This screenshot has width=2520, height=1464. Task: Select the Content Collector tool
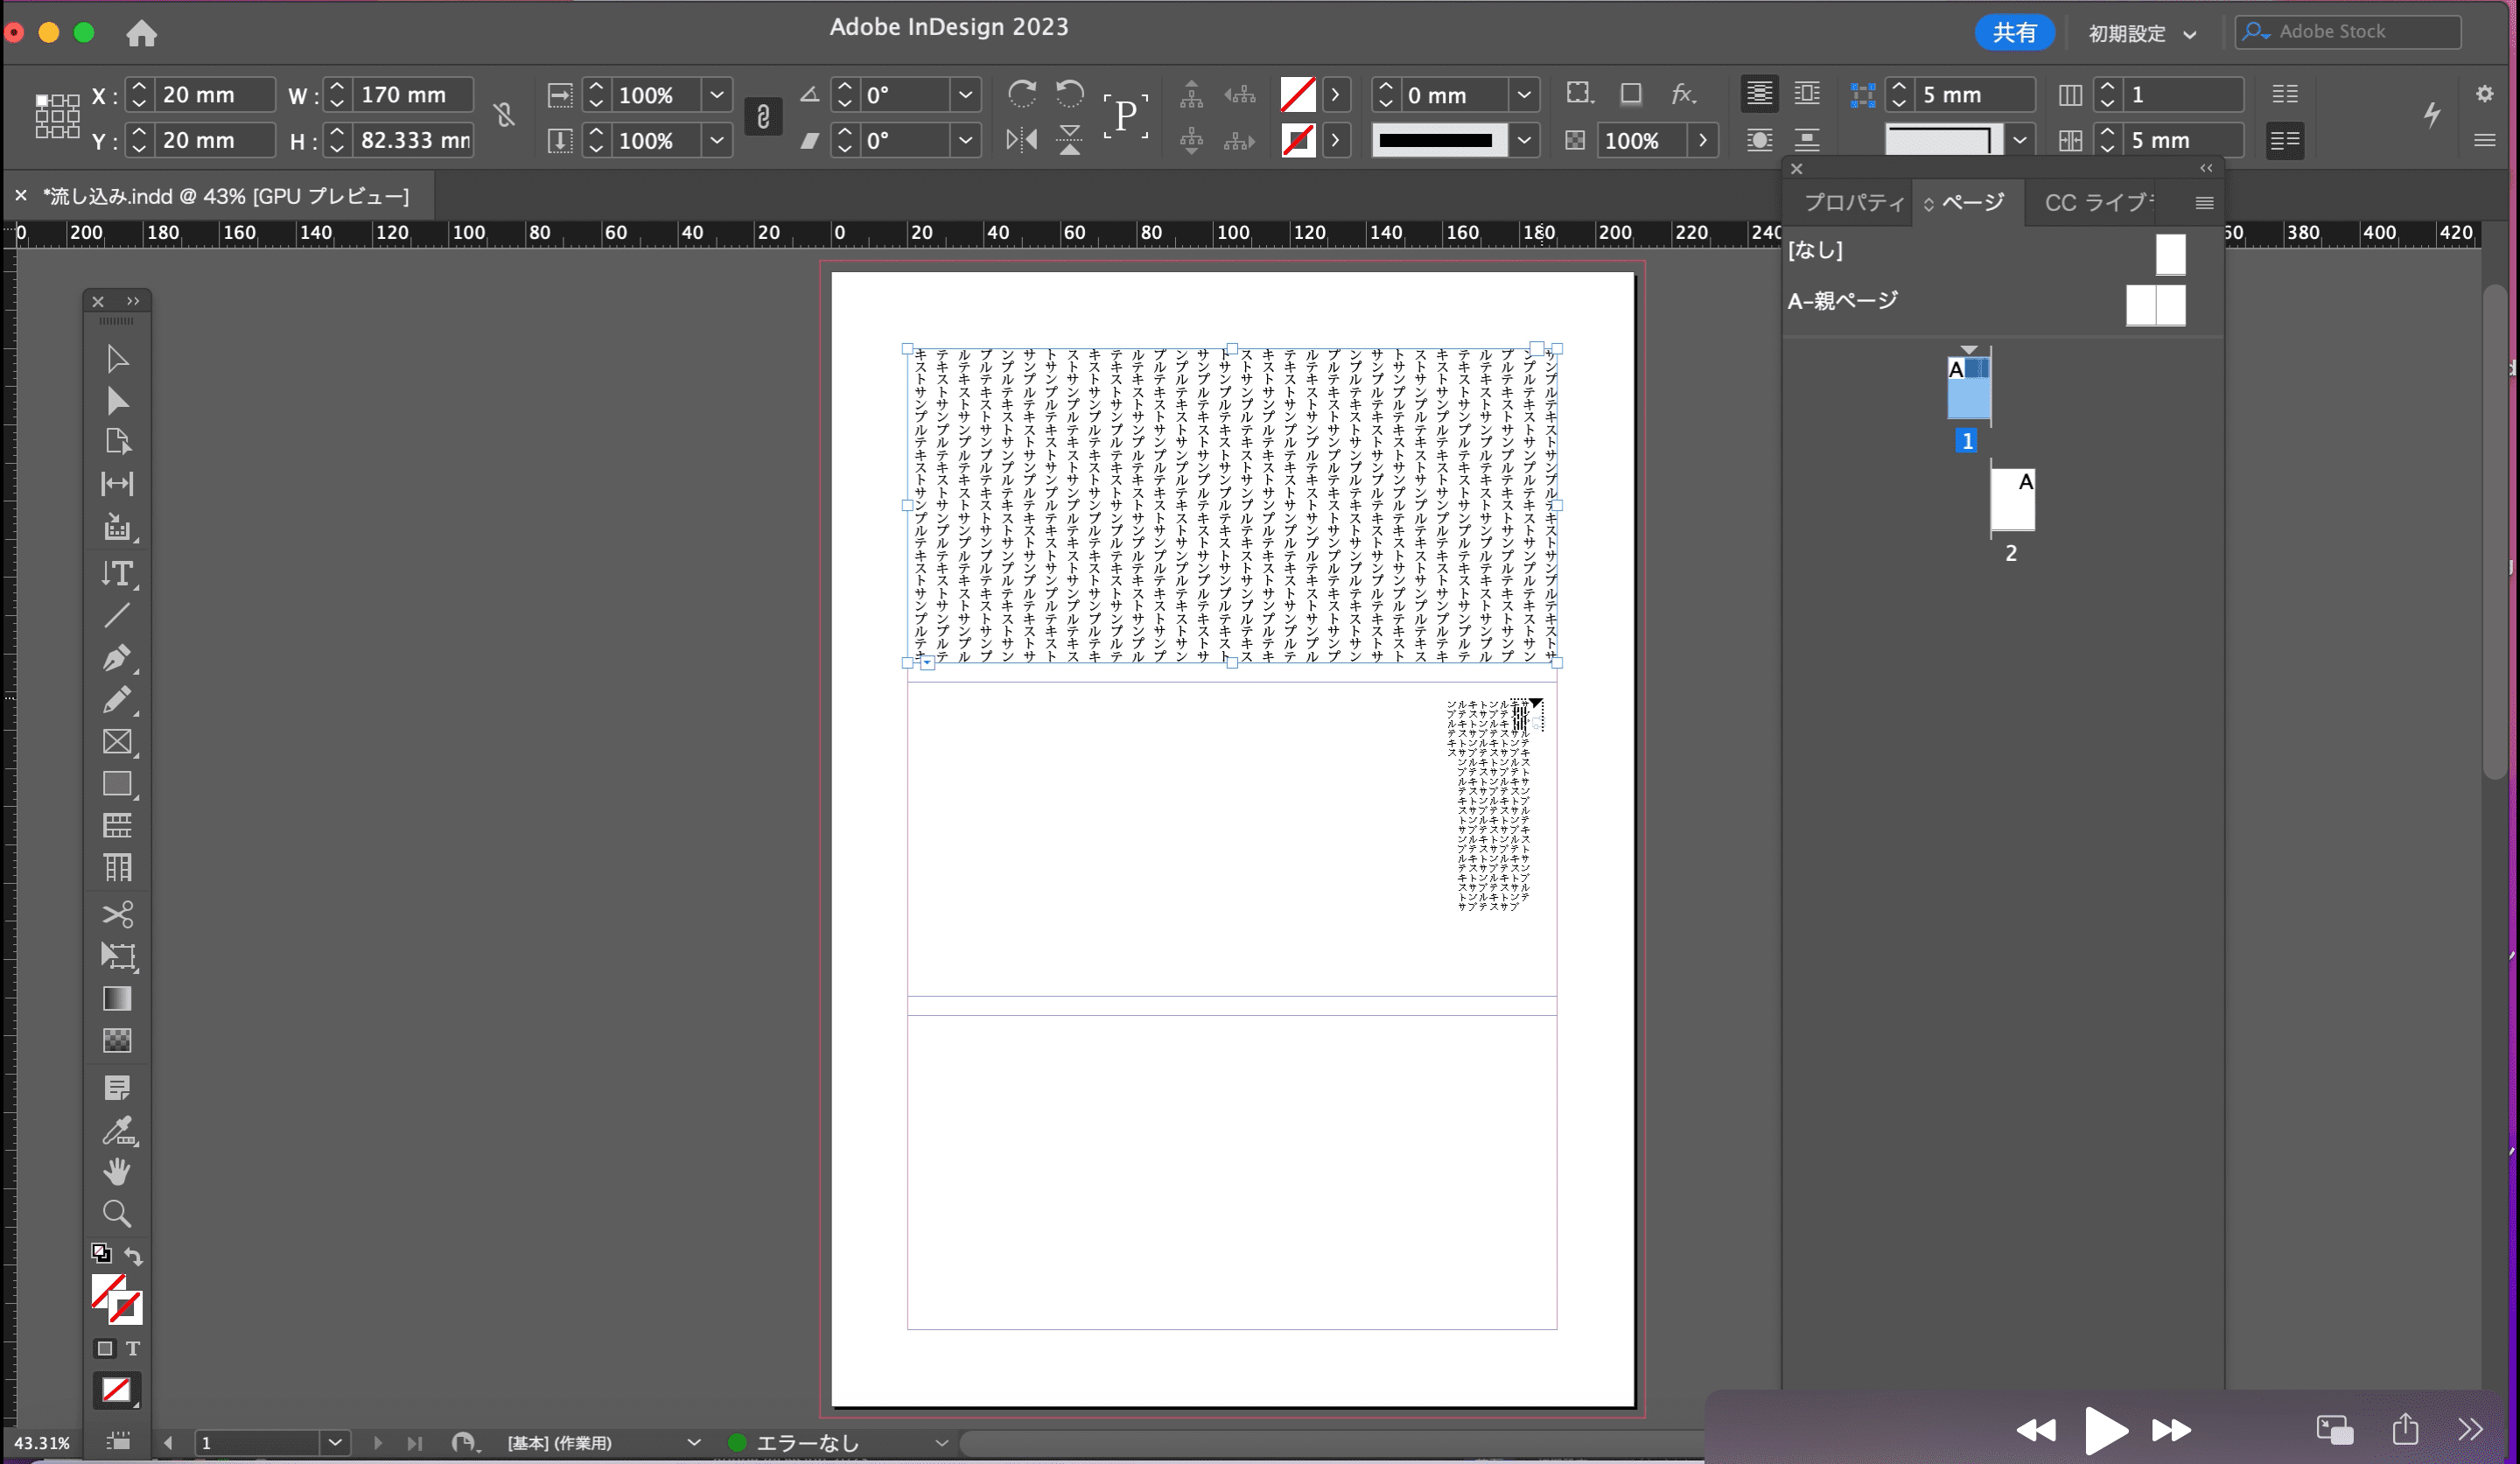tap(117, 527)
